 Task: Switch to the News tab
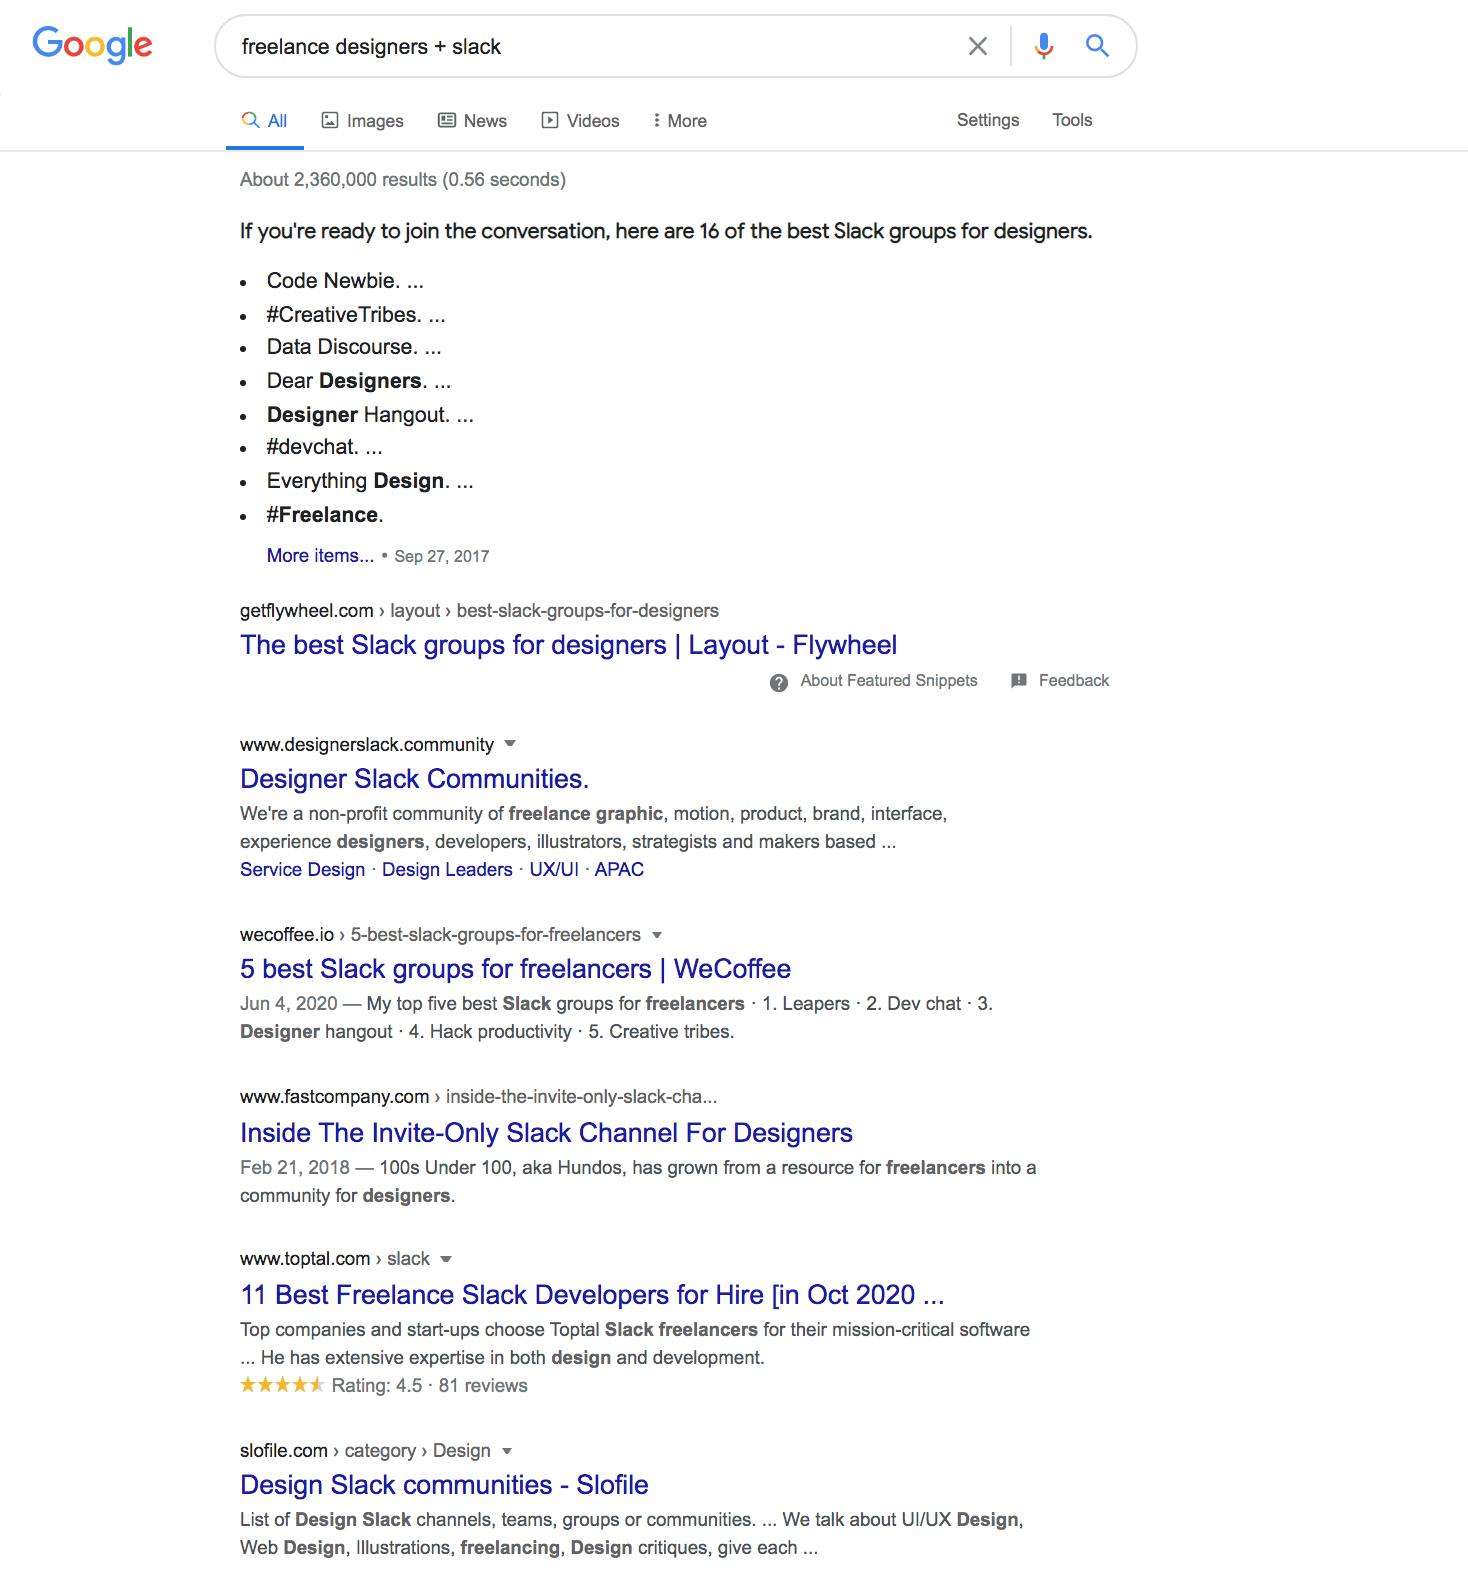473,121
